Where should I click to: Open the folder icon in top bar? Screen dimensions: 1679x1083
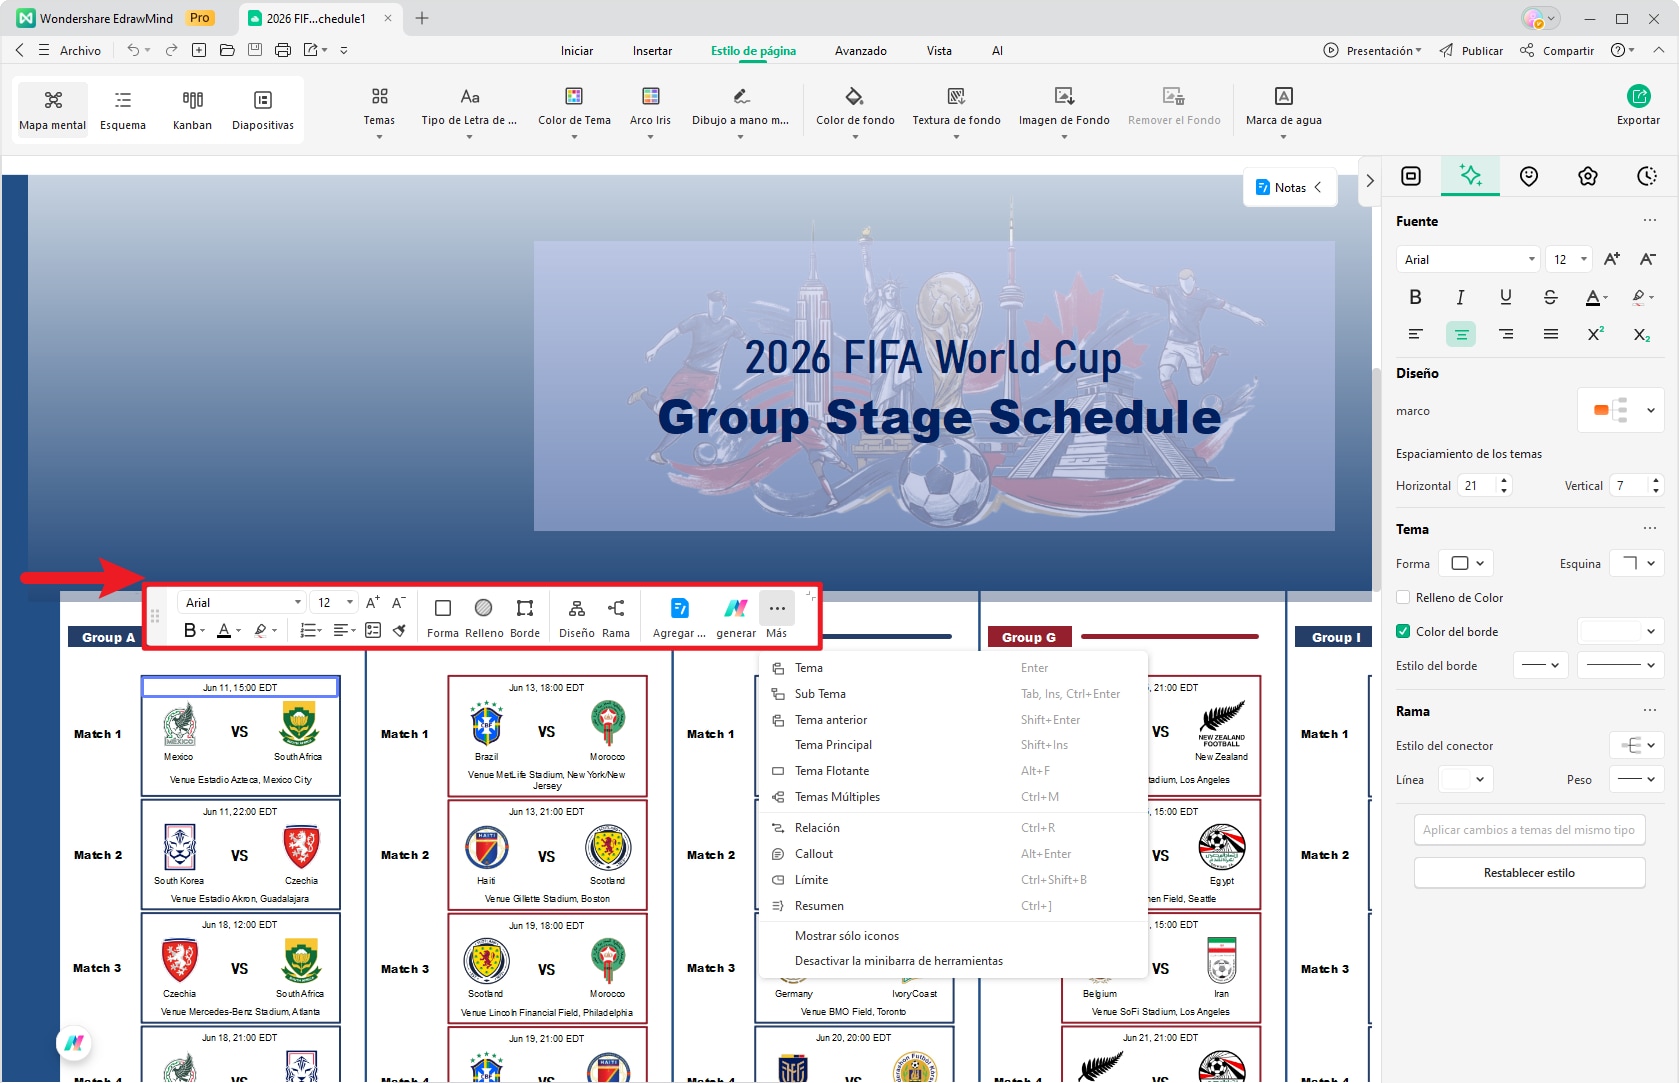pyautogui.click(x=227, y=50)
